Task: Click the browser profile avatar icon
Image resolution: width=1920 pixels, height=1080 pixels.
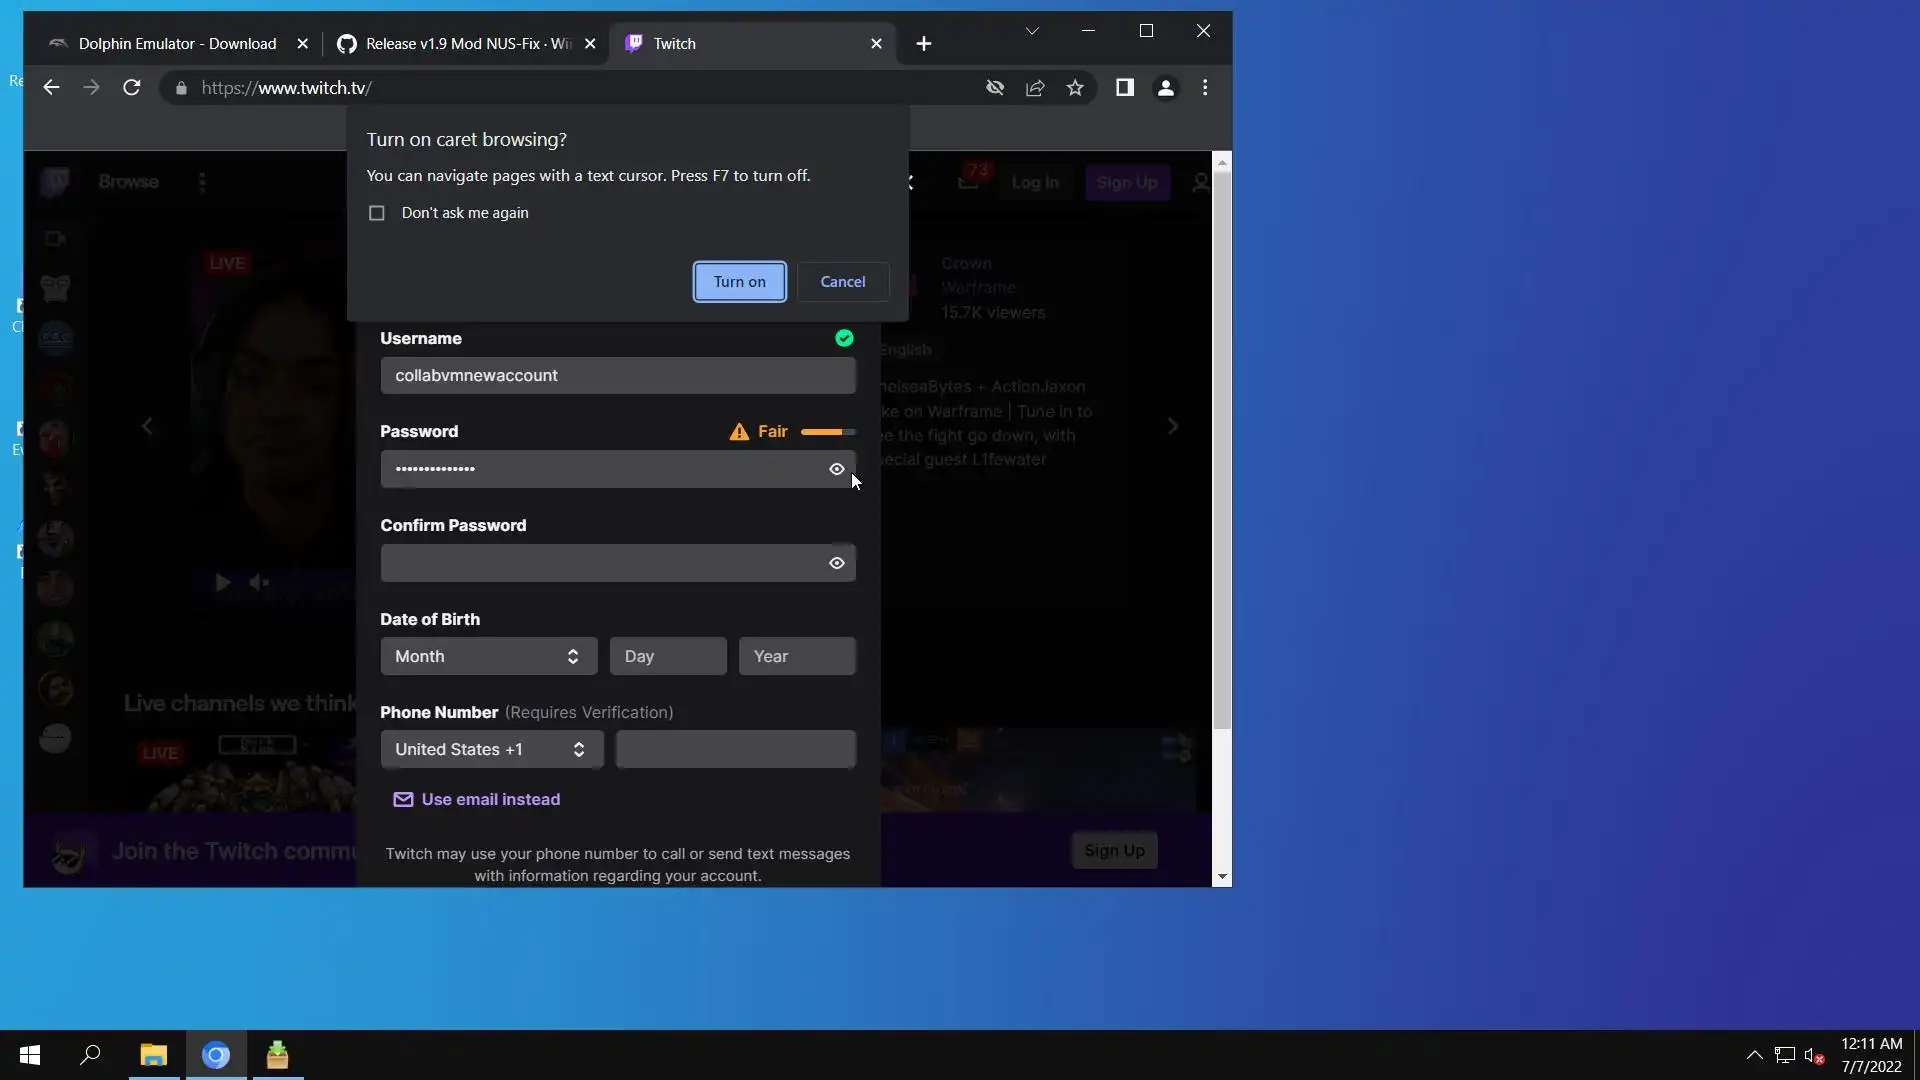Action: pos(1165,88)
